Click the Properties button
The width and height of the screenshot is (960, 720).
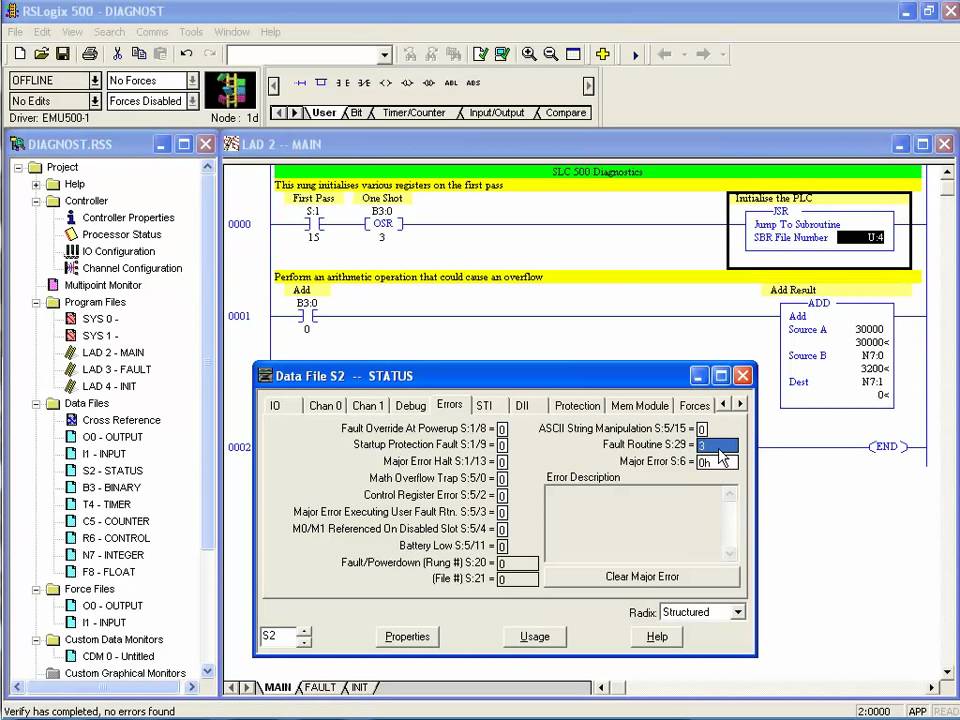[407, 636]
